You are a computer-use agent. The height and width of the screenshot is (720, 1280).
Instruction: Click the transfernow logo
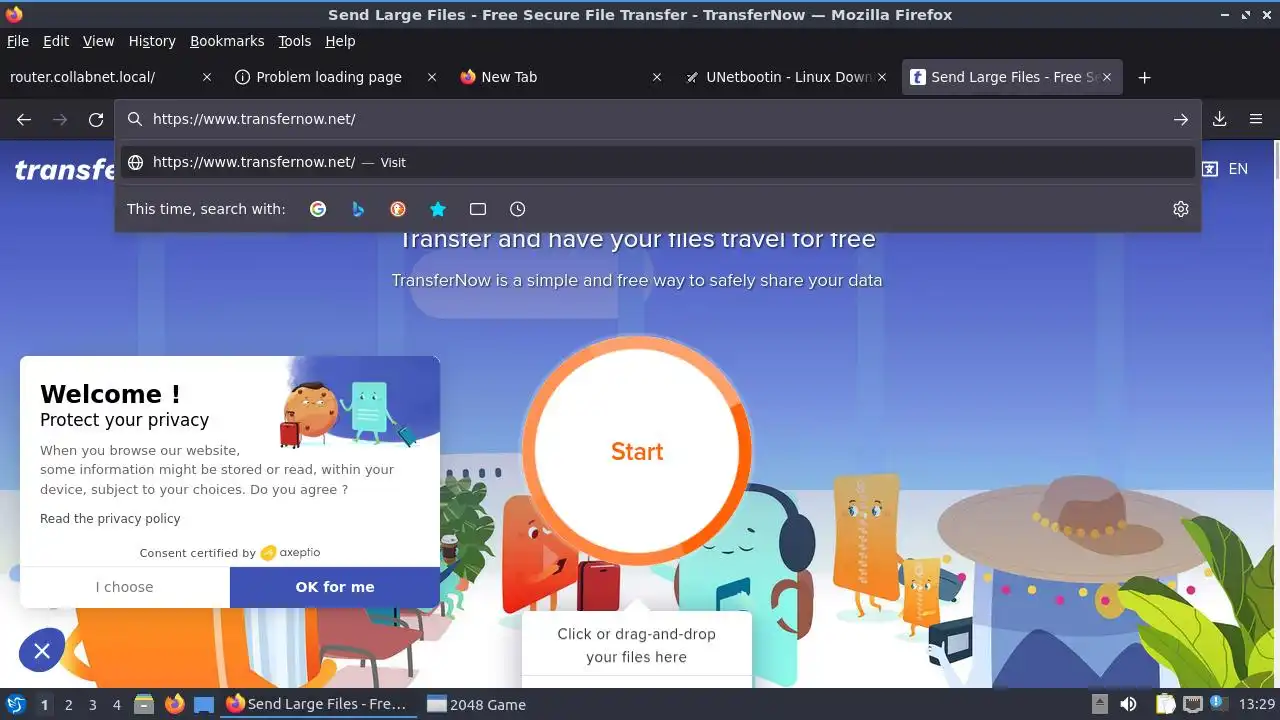[66, 169]
